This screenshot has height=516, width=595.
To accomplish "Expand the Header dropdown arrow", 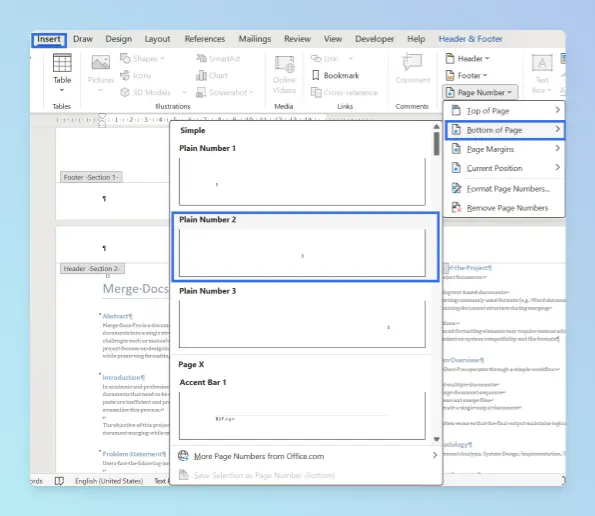I will tap(487, 58).
